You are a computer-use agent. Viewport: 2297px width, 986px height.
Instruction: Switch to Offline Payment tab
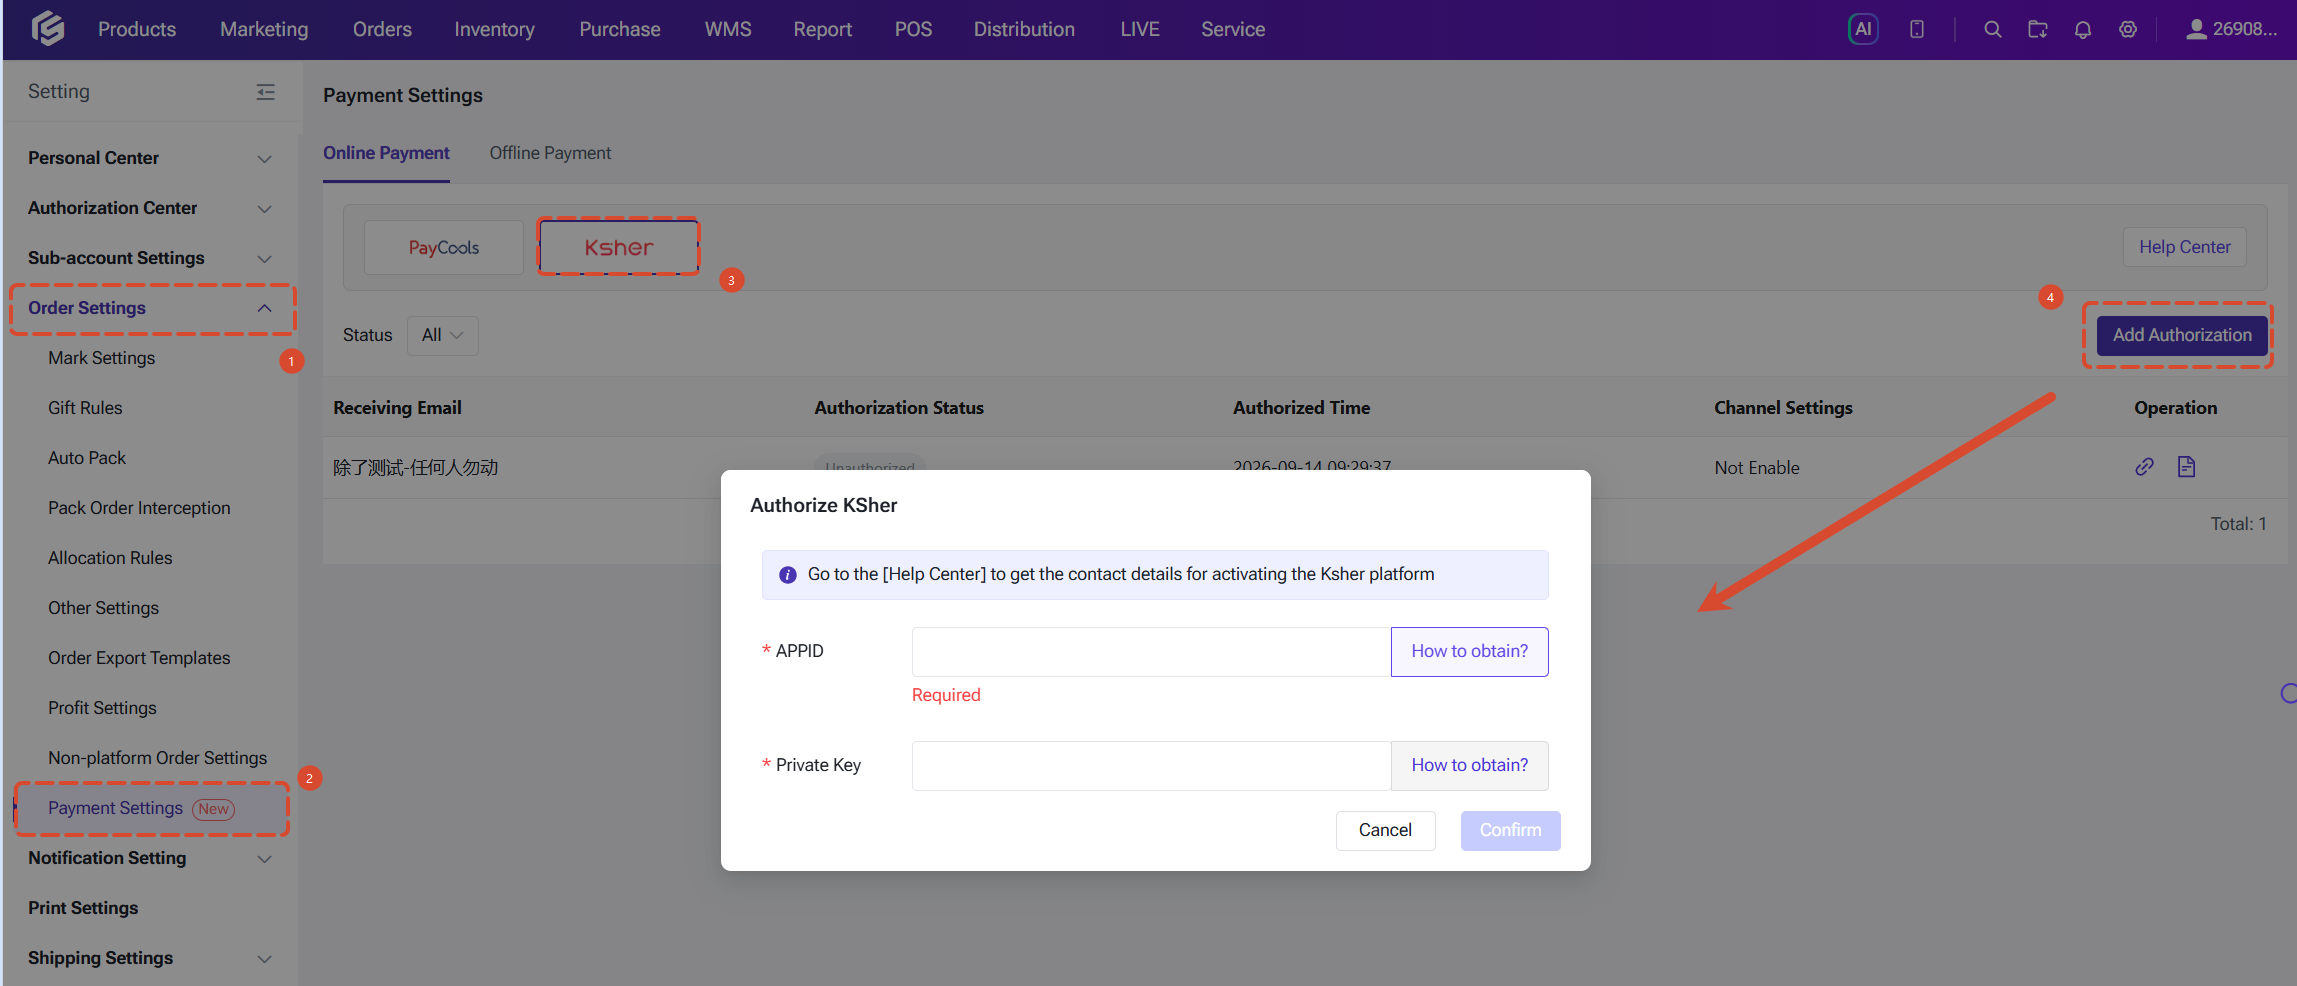(x=550, y=153)
